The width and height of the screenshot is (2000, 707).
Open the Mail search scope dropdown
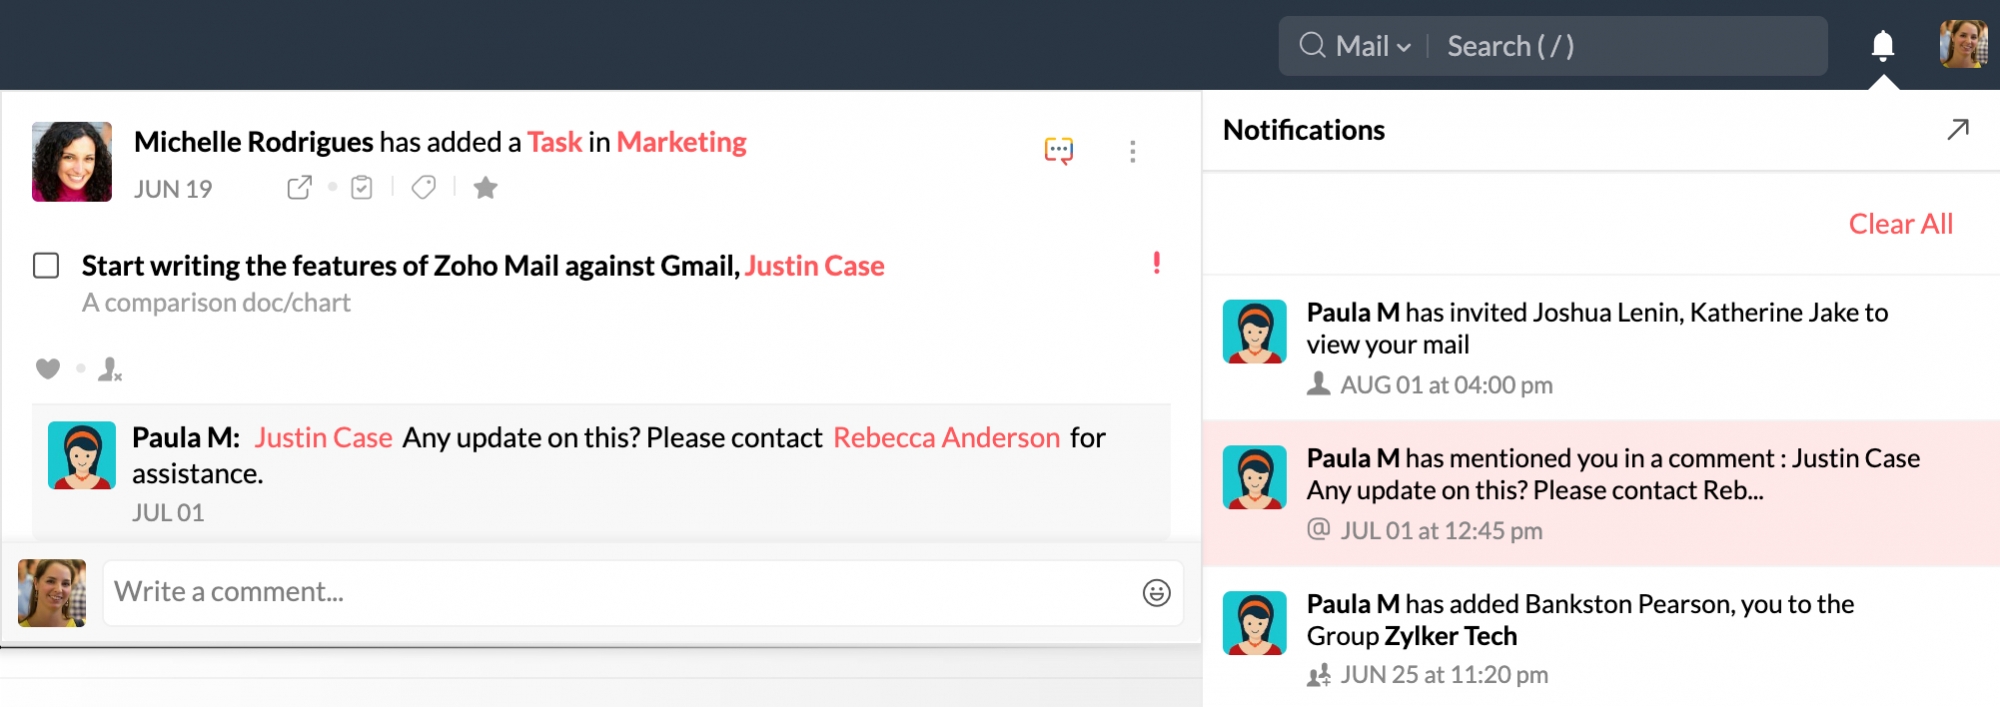pos(1373,46)
